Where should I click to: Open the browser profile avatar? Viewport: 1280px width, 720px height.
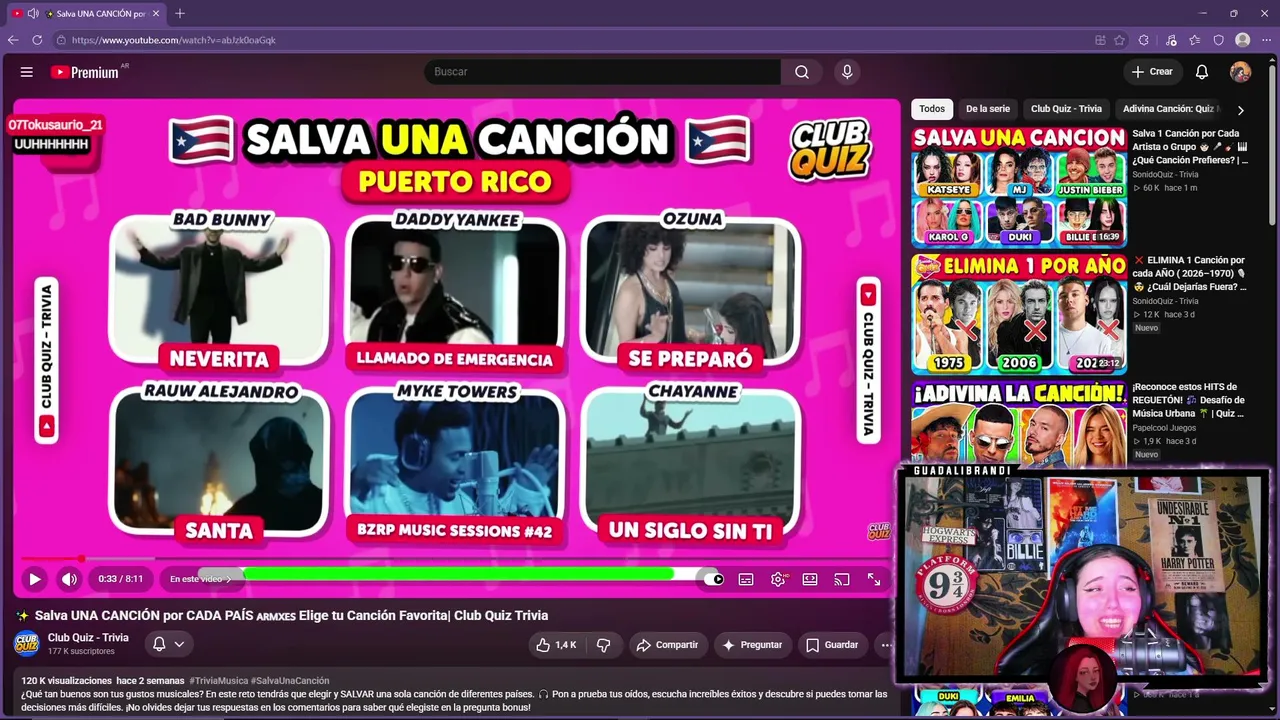pyautogui.click(x=1243, y=40)
